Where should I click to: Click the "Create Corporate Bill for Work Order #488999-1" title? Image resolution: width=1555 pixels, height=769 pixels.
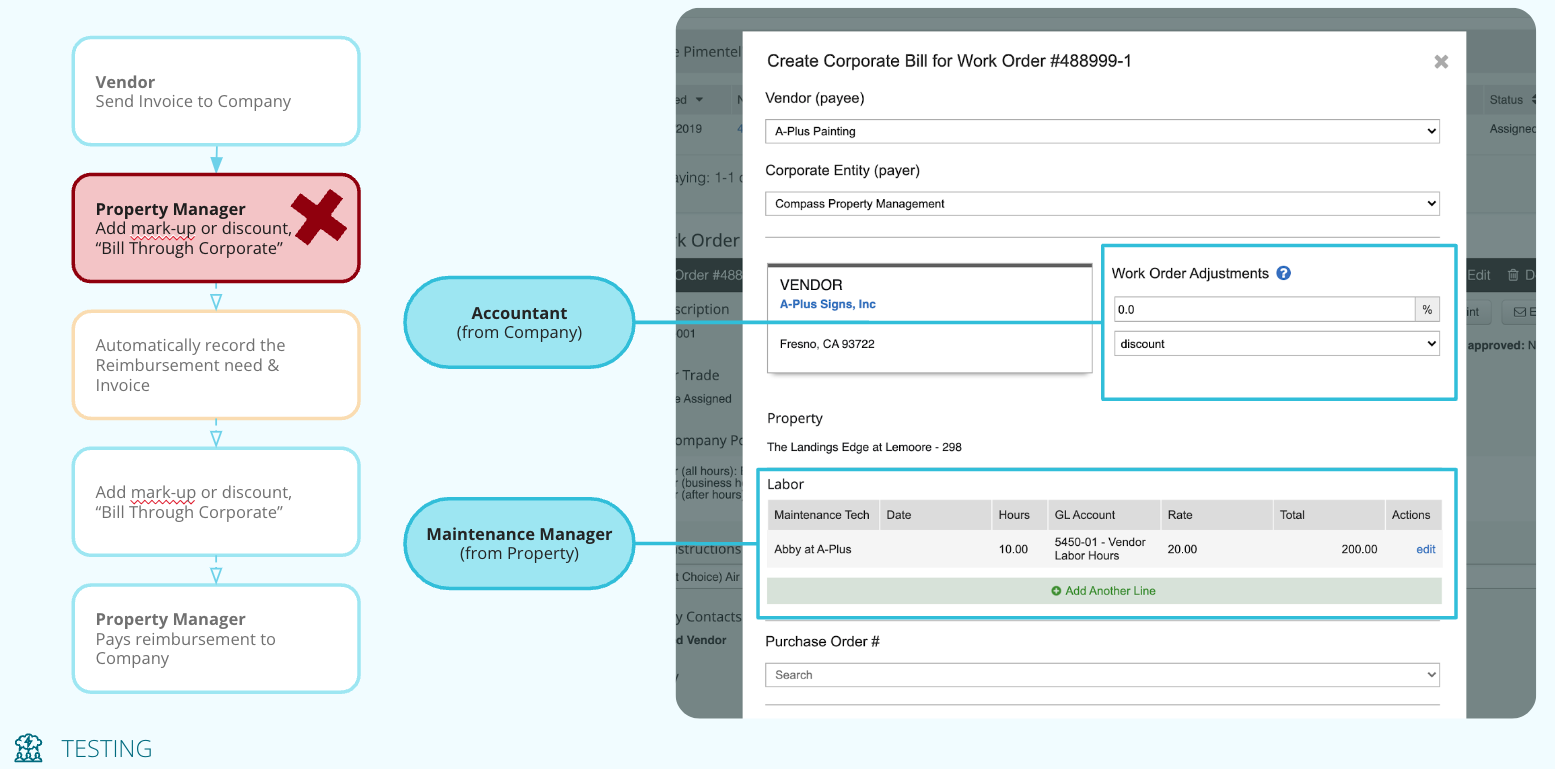(x=949, y=61)
